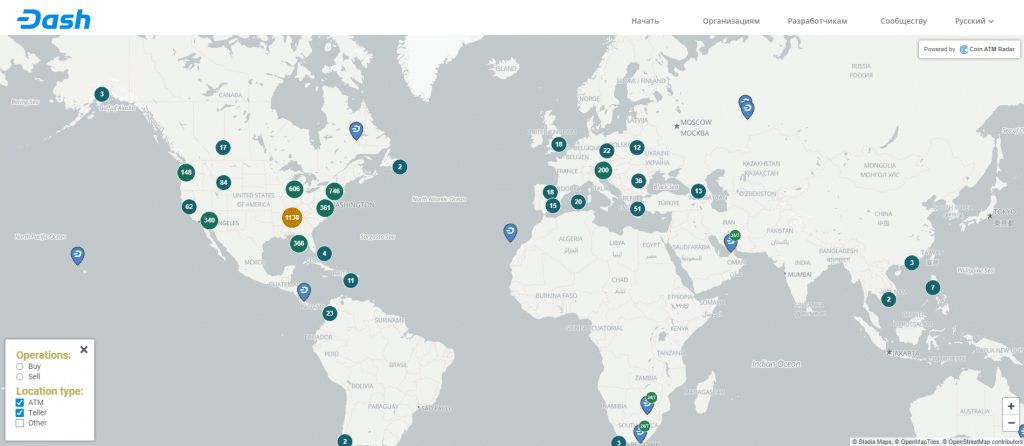Click the Dash logo in the header
The image size is (1024, 446).
pos(54,20)
